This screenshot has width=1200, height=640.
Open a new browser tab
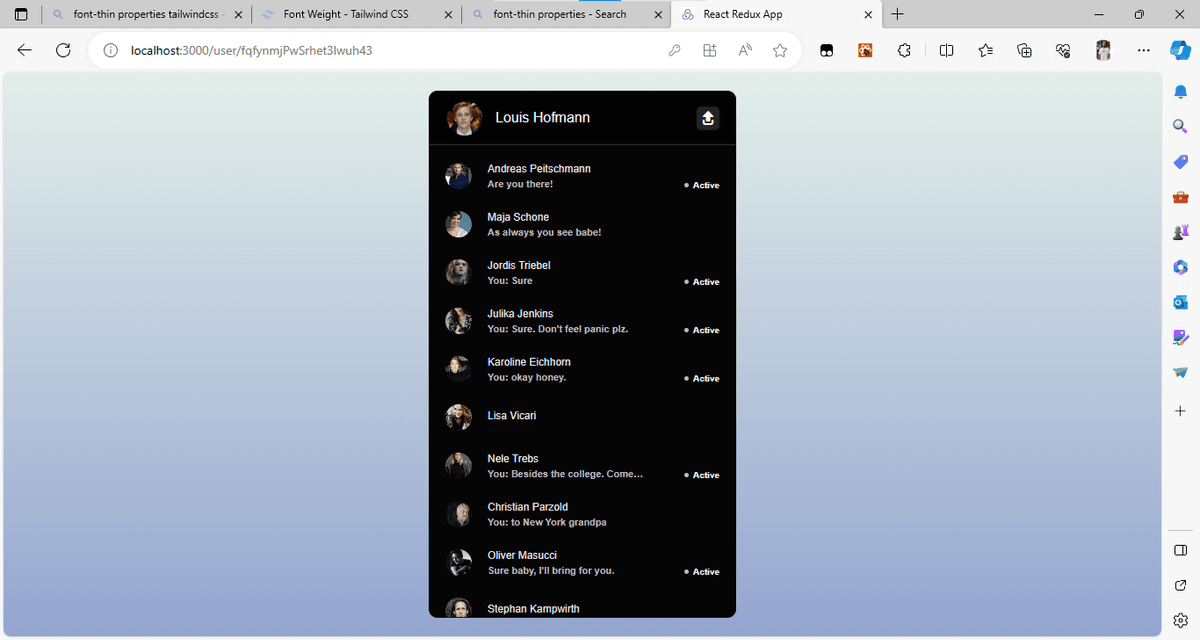897,15
